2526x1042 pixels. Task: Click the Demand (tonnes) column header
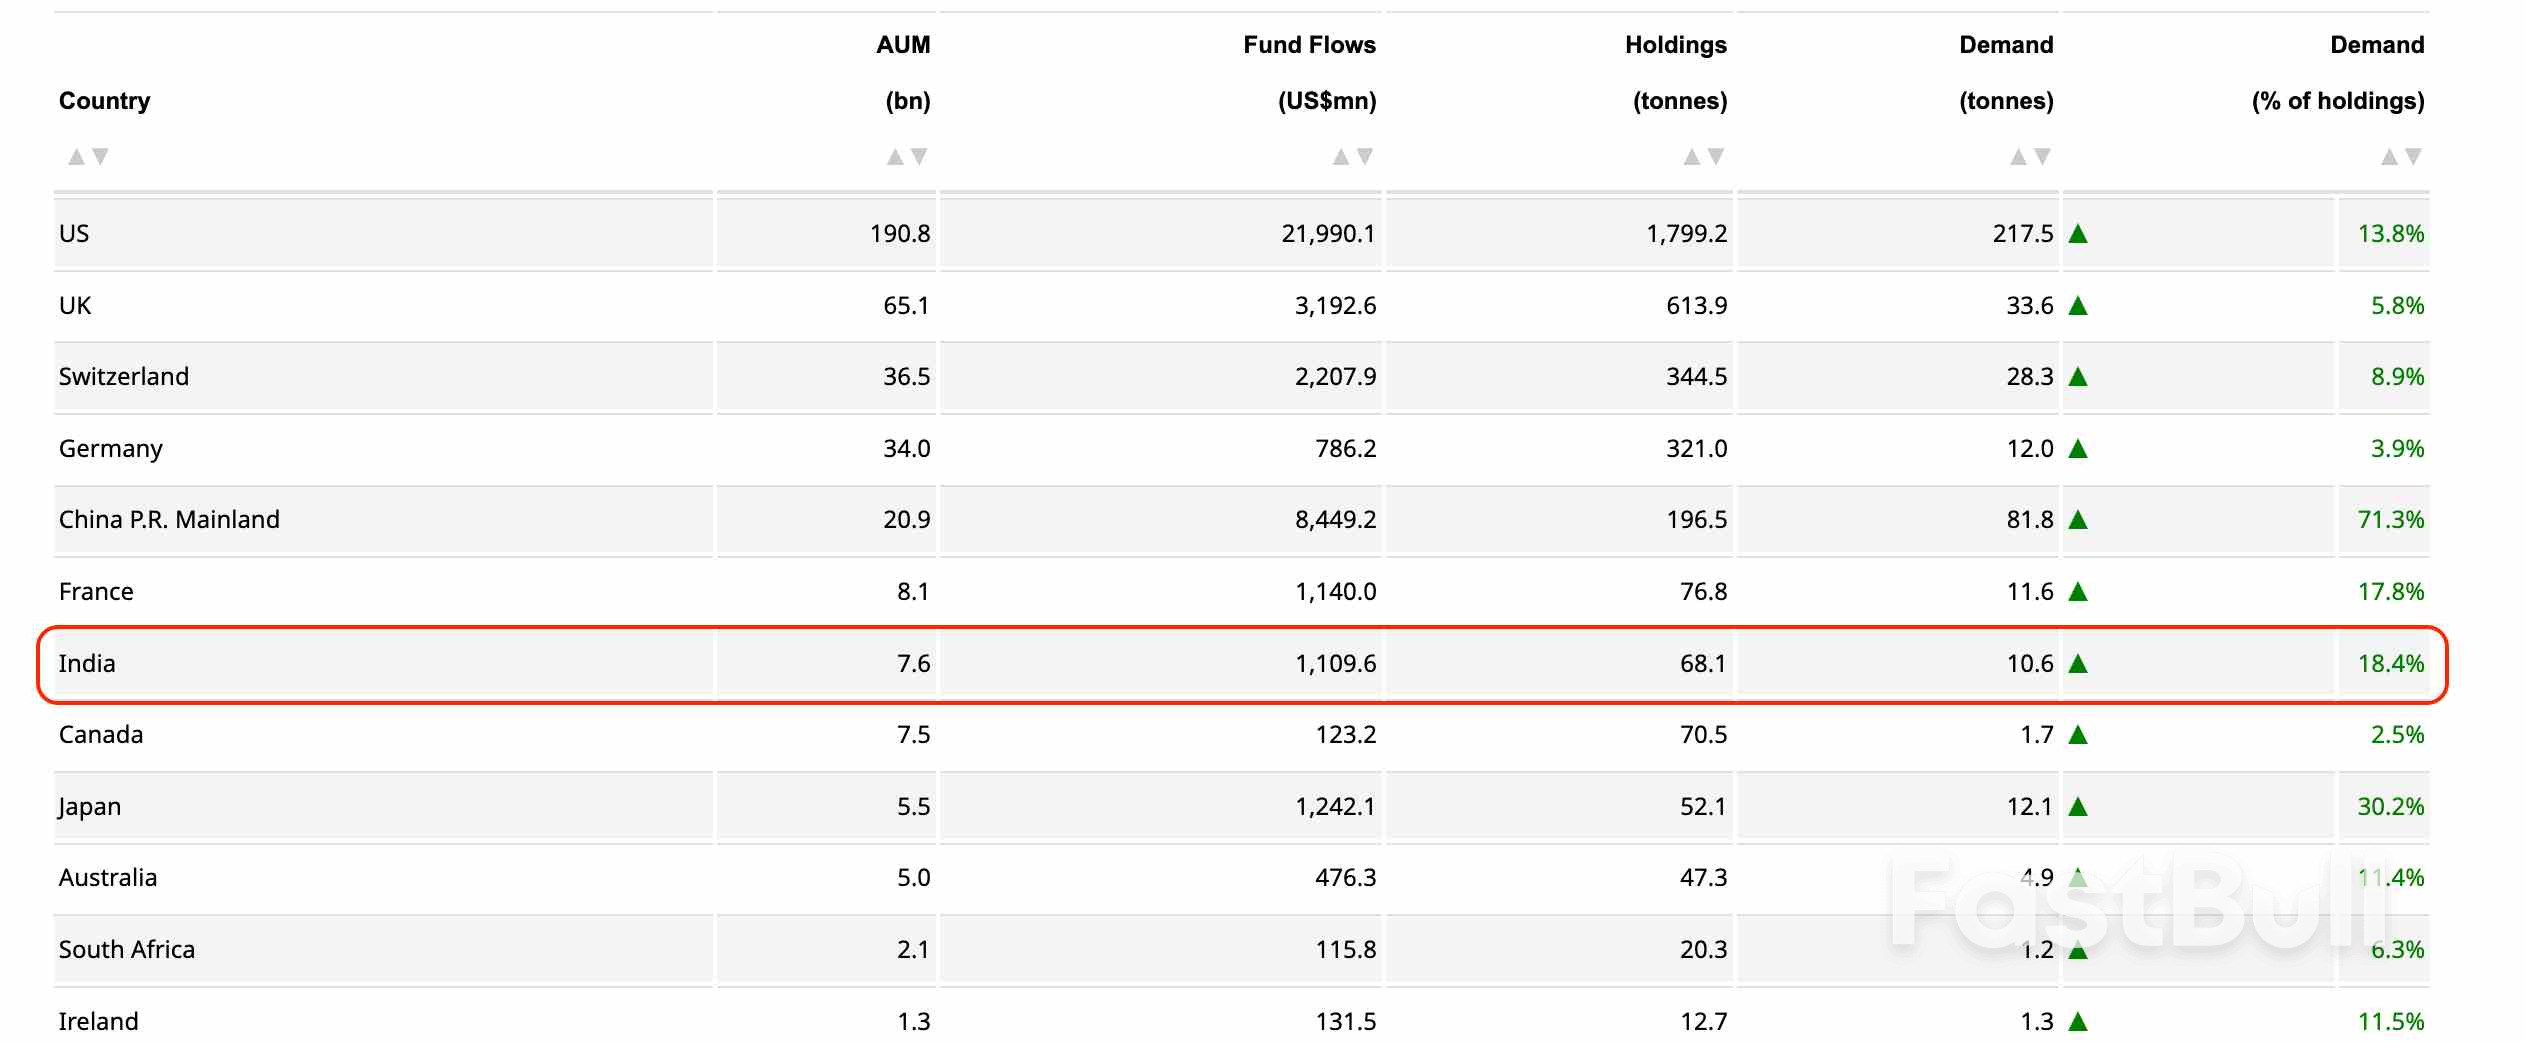[x=2005, y=72]
